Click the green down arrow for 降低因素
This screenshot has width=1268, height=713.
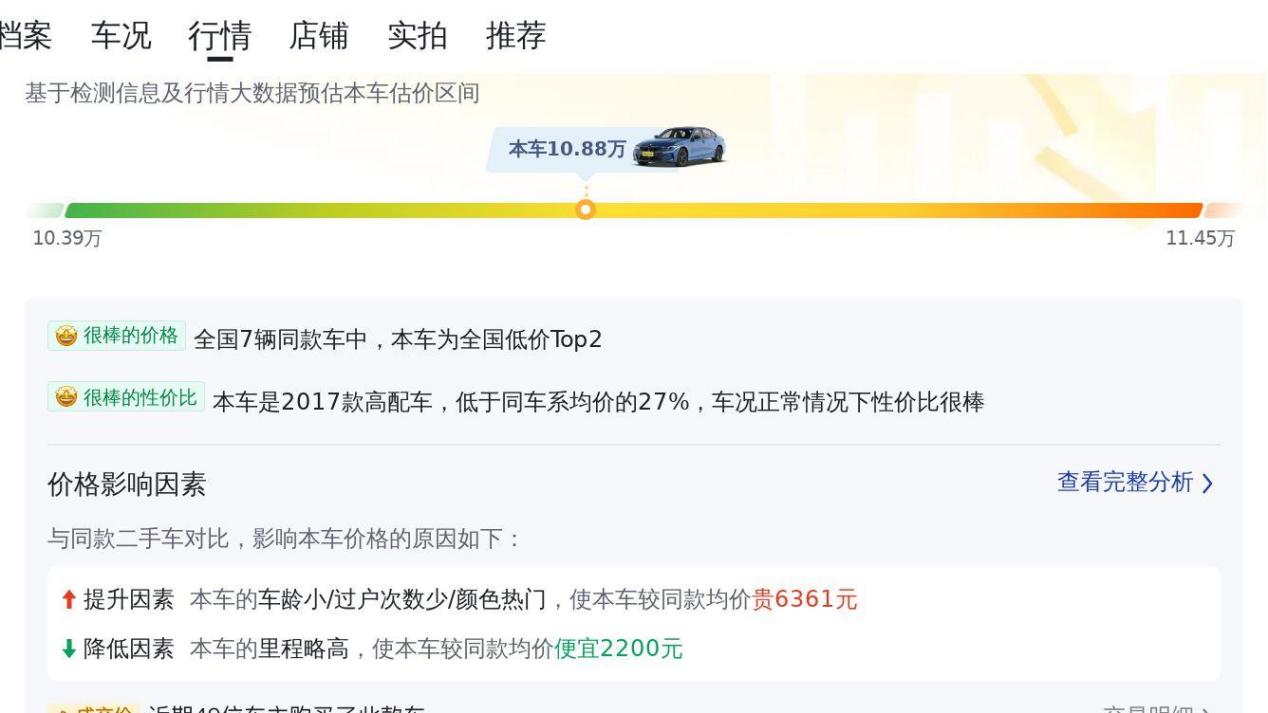pyautogui.click(x=68, y=649)
